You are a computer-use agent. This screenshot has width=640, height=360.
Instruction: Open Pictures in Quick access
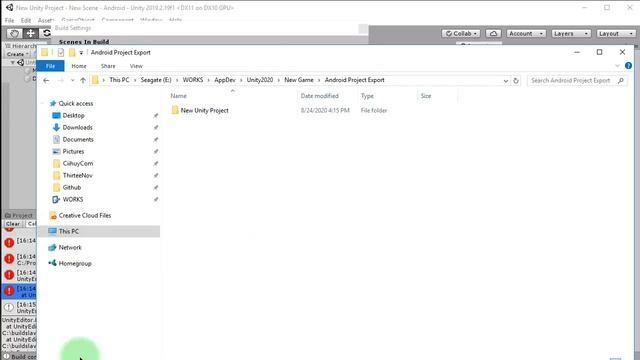(73, 151)
